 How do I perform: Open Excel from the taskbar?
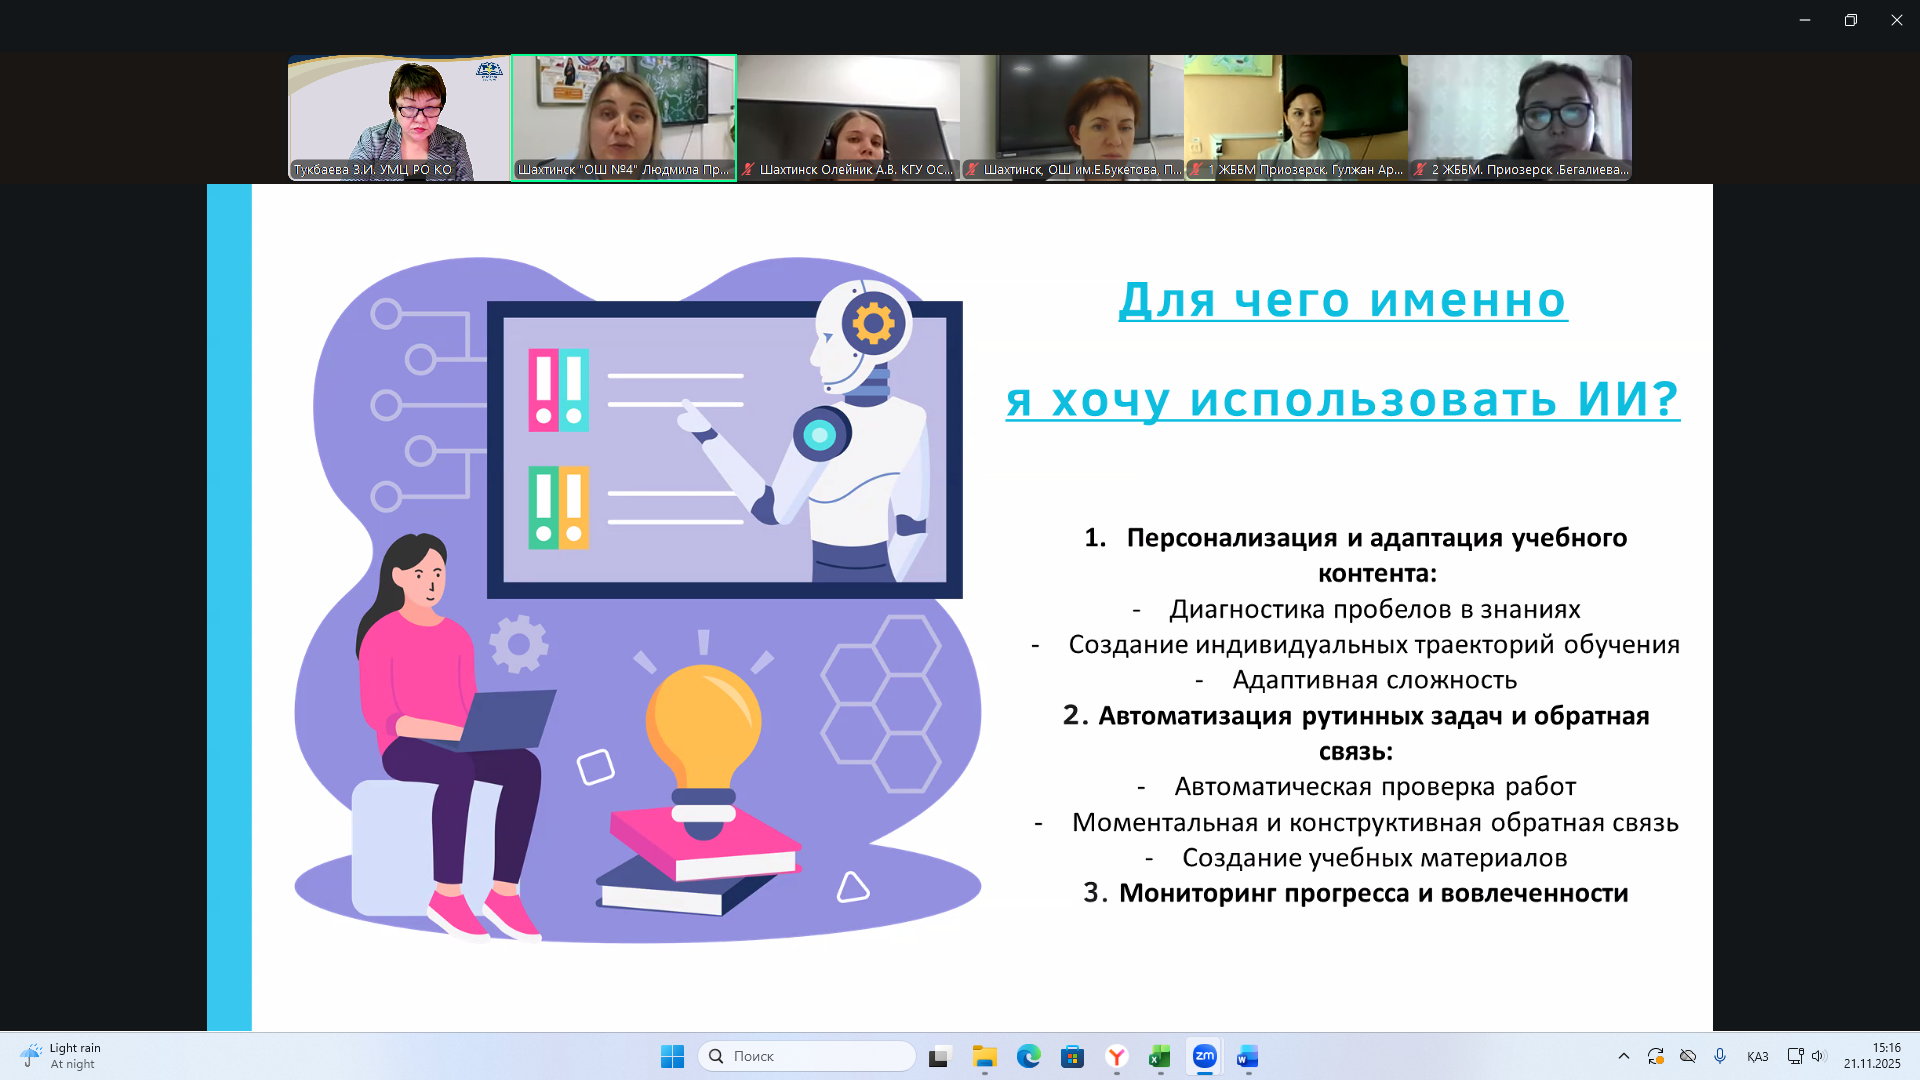point(1160,1056)
